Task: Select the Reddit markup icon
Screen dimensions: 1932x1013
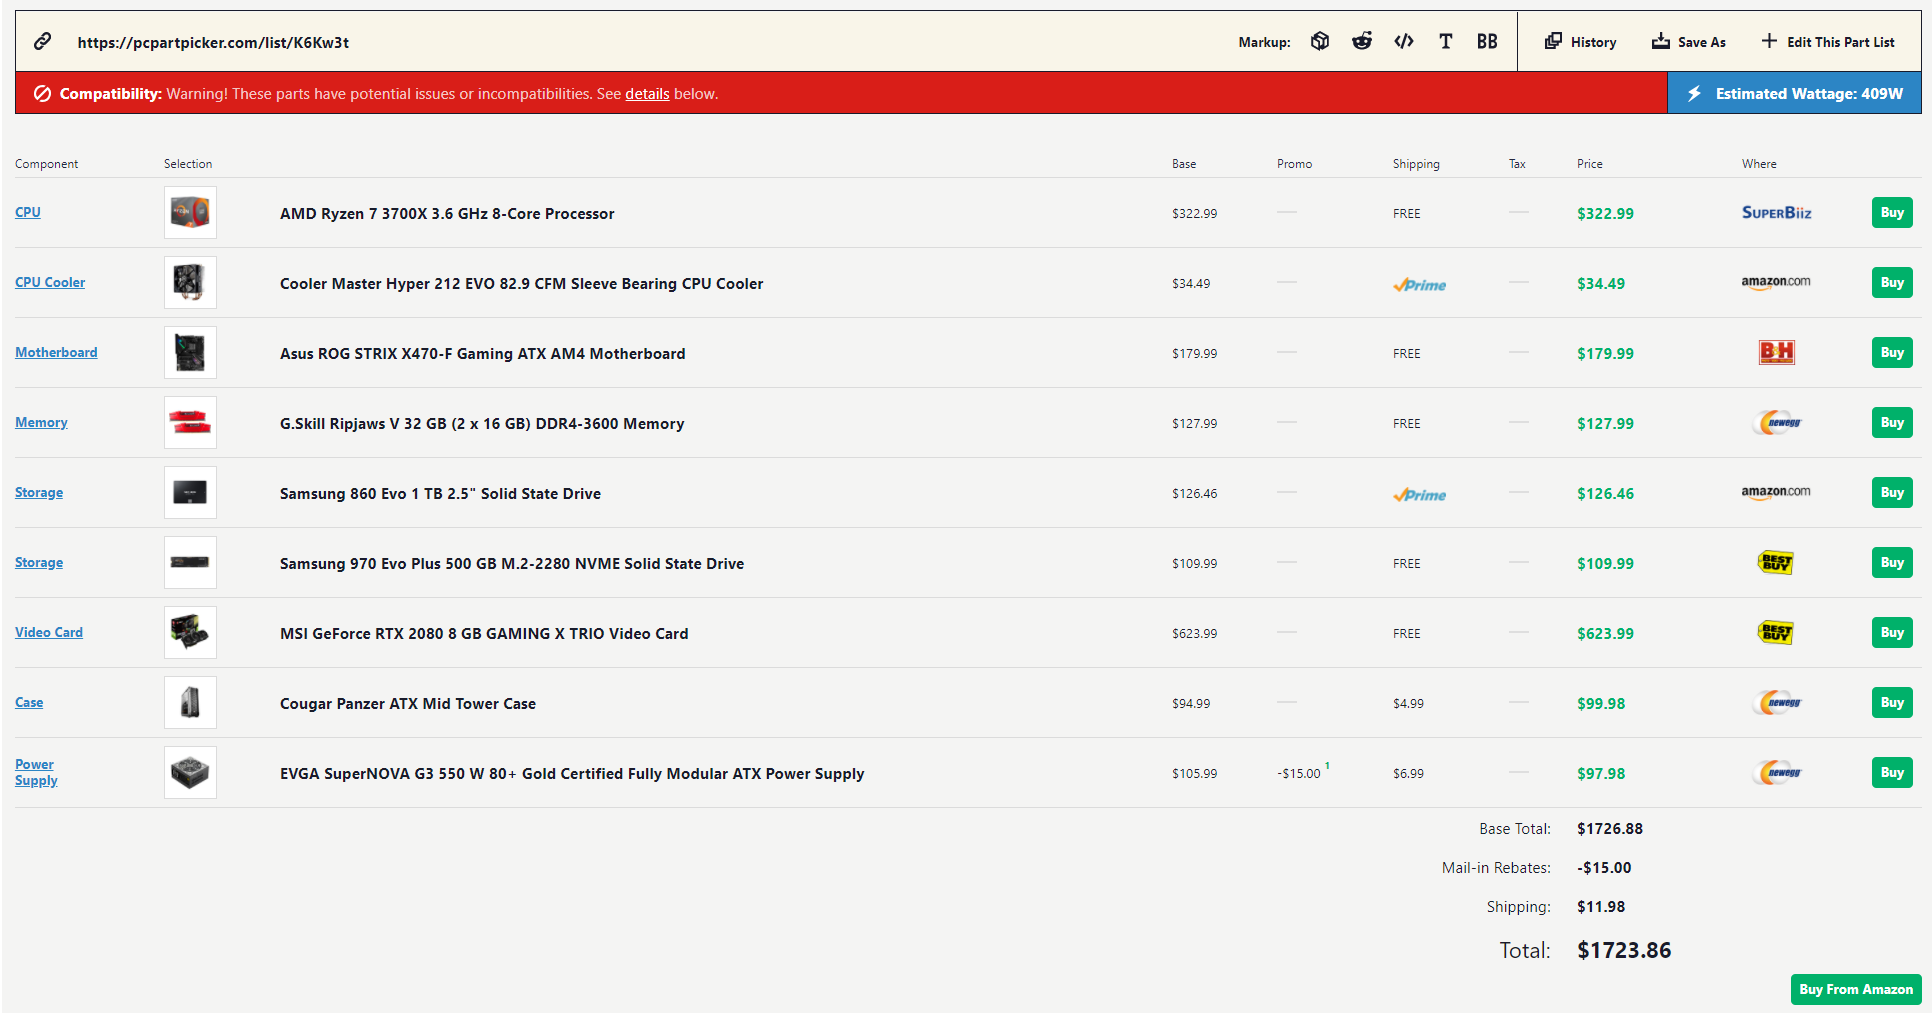Action: [1362, 41]
